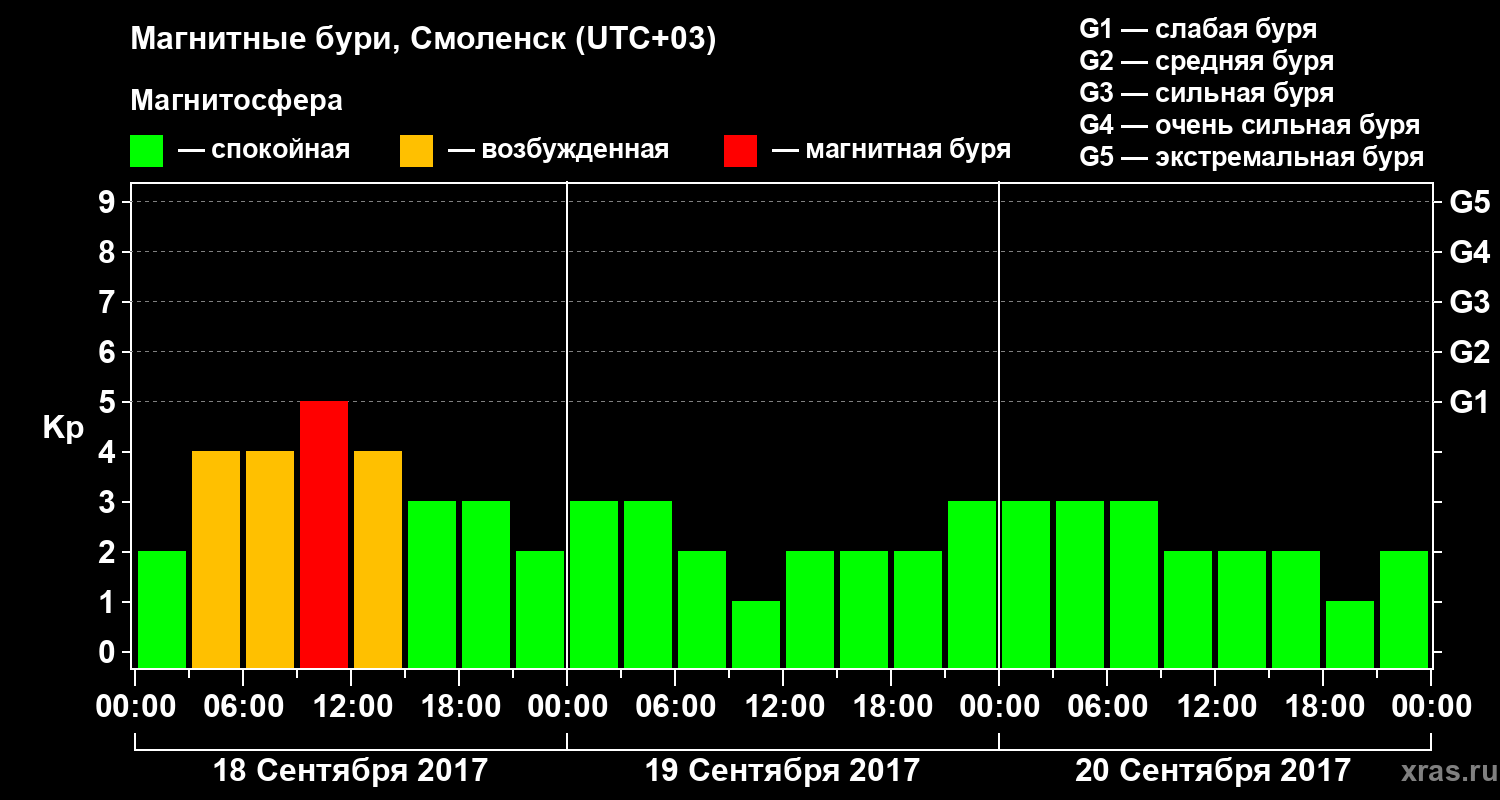This screenshot has width=1500, height=800.
Task: Click the chart title 'Магнитные бури, Смоленск (UTC+03)'
Action: click(424, 40)
